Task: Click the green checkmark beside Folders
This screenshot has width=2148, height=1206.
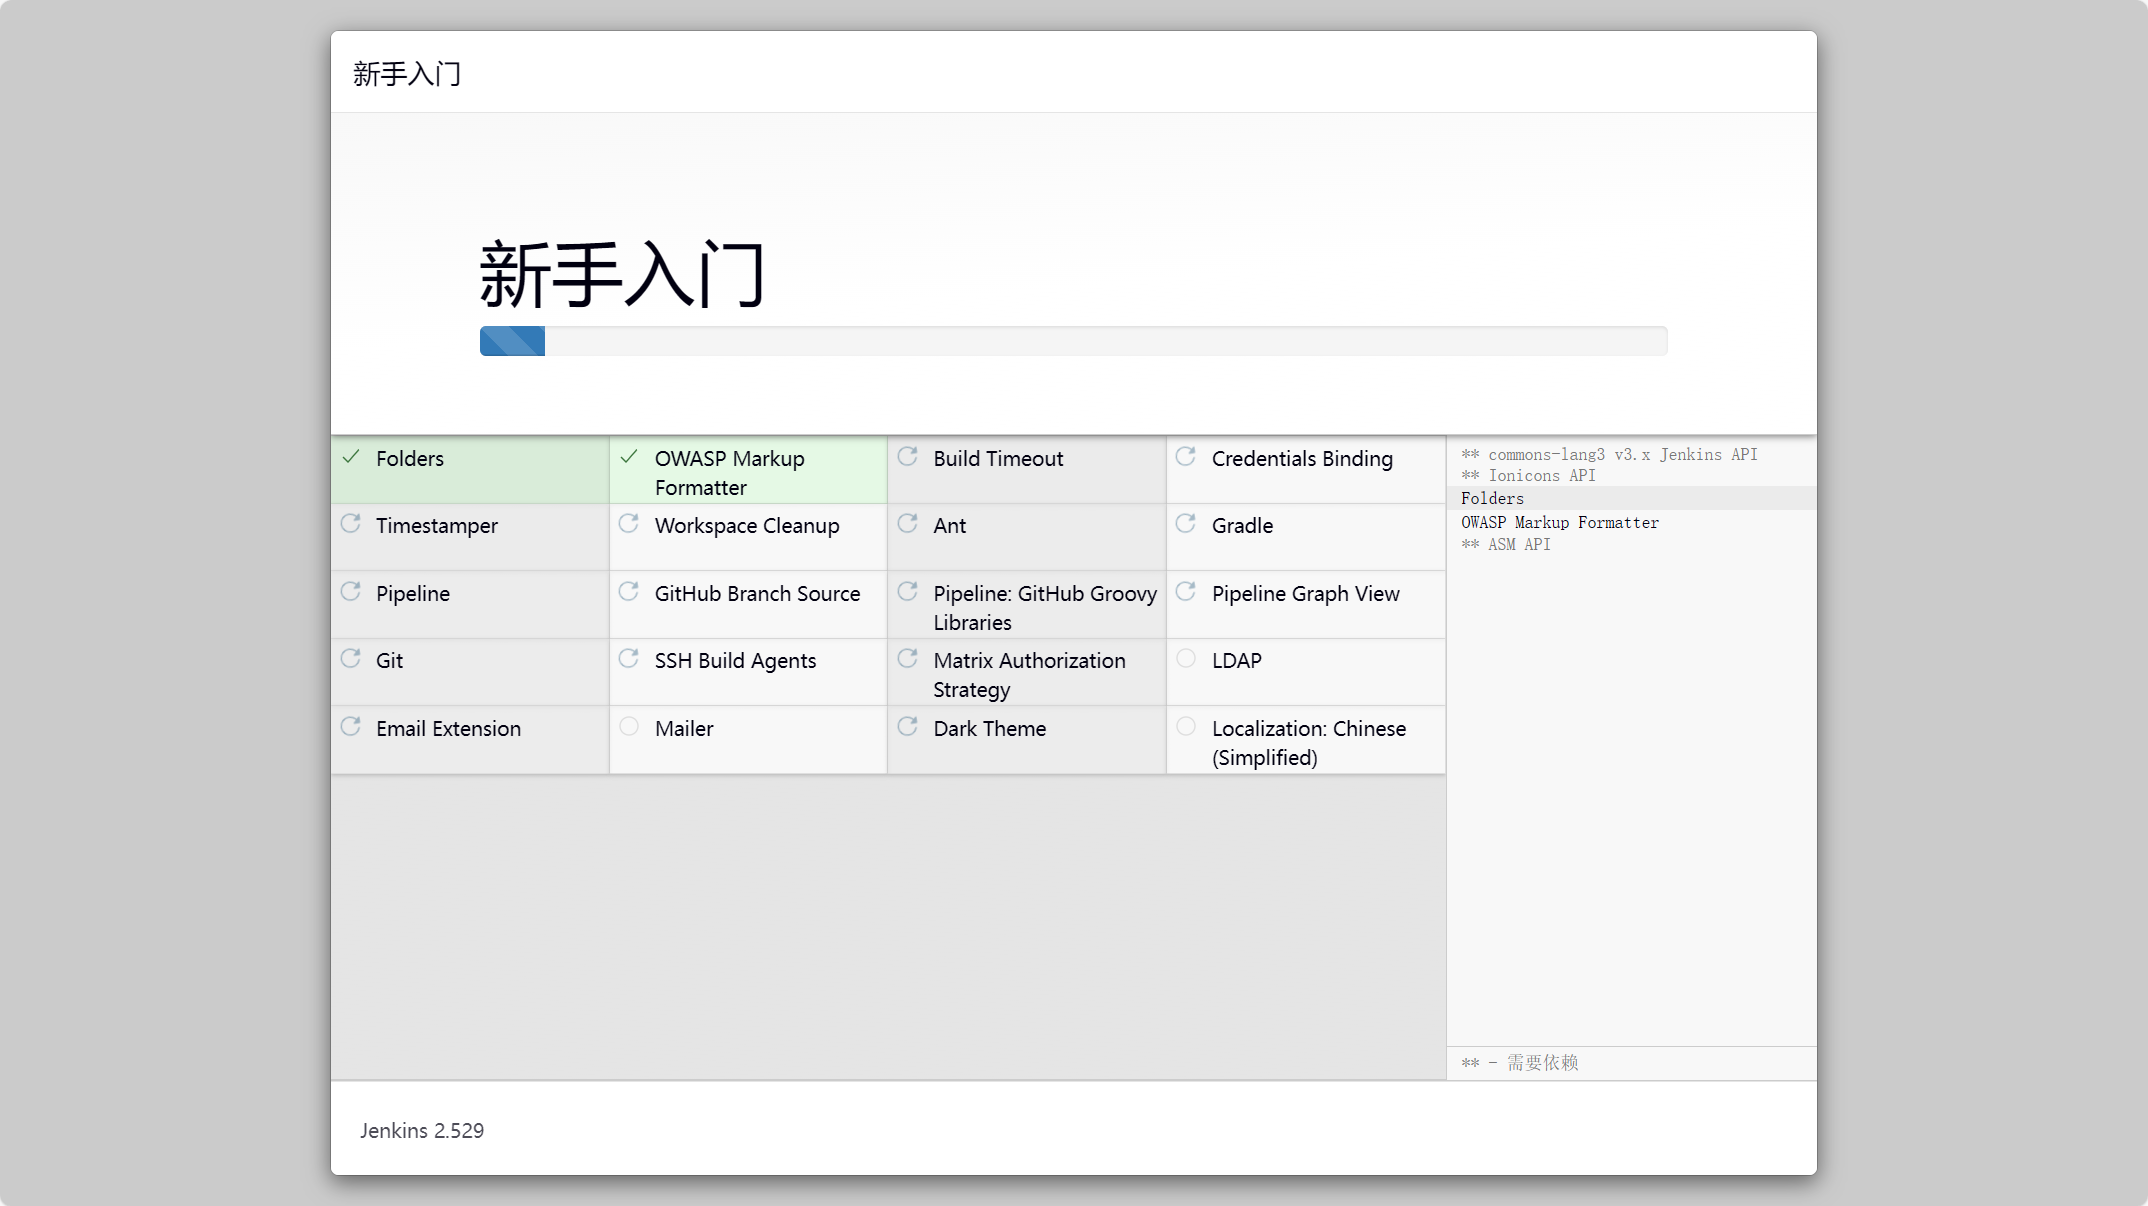Action: [x=351, y=457]
